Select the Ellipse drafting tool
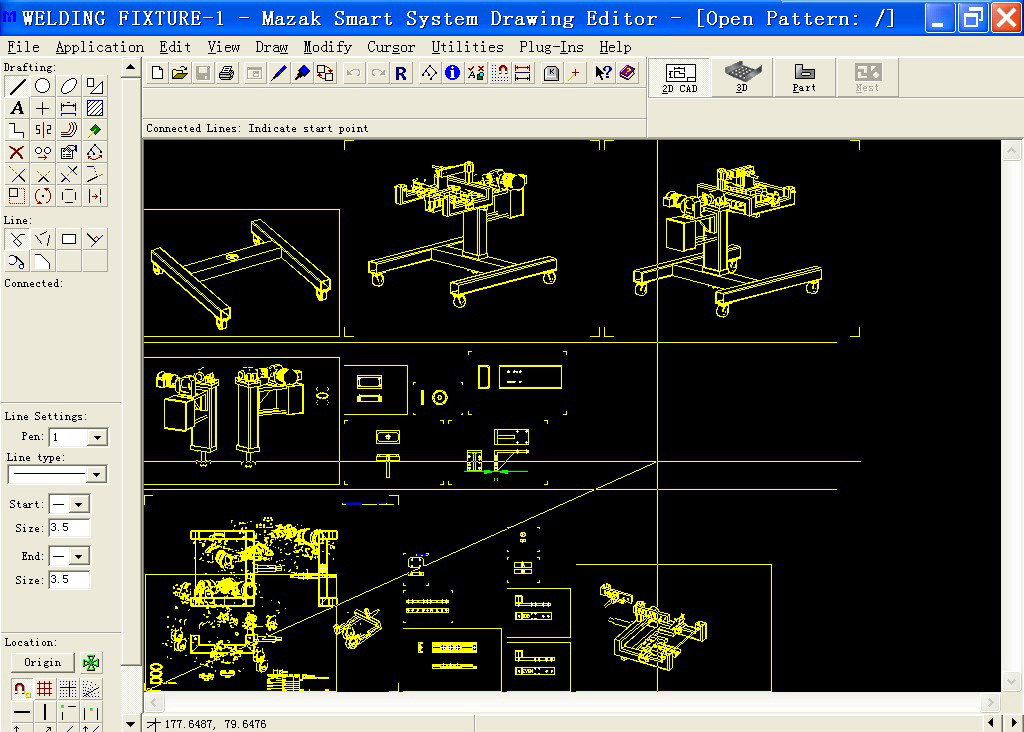The width and height of the screenshot is (1024, 732). point(69,86)
